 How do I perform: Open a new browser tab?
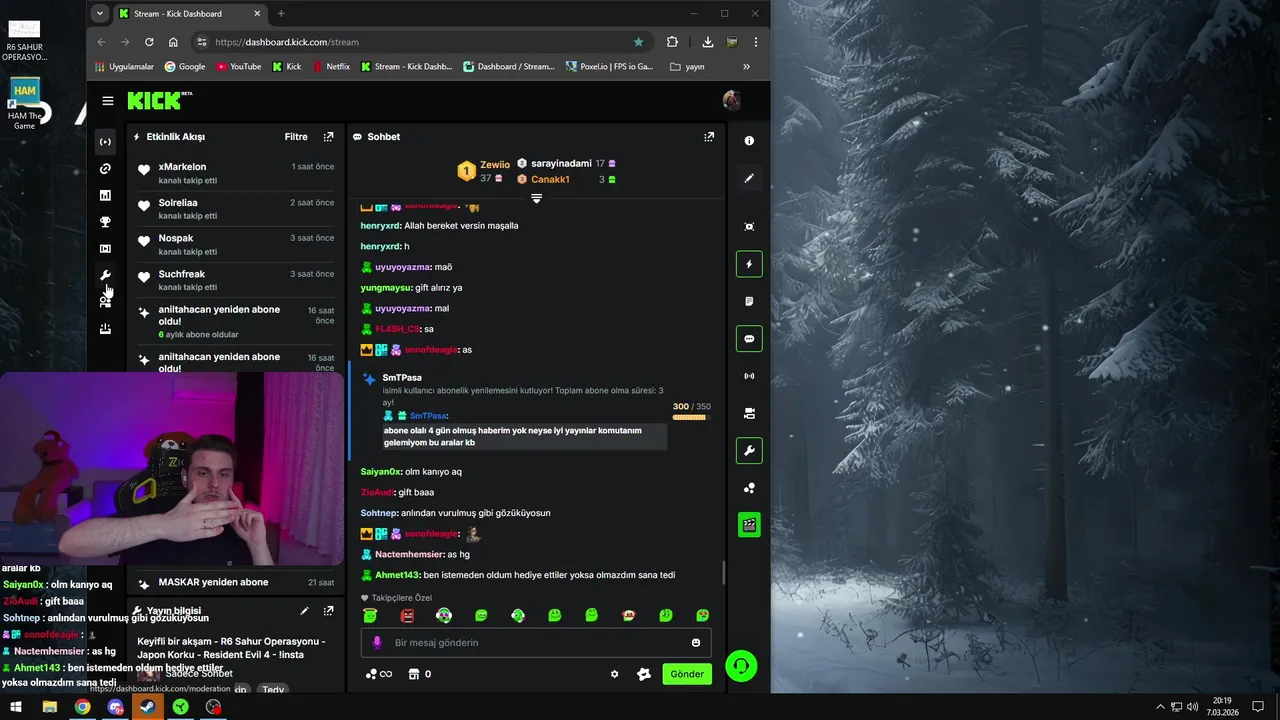pyautogui.click(x=281, y=14)
